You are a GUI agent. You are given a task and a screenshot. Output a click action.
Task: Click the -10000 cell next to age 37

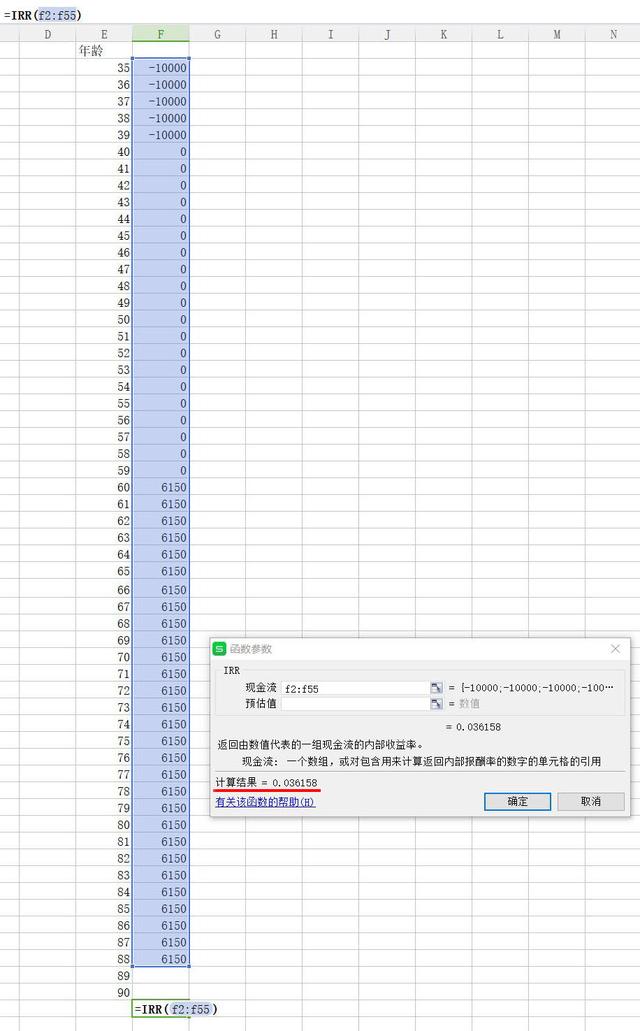pyautogui.click(x=160, y=101)
